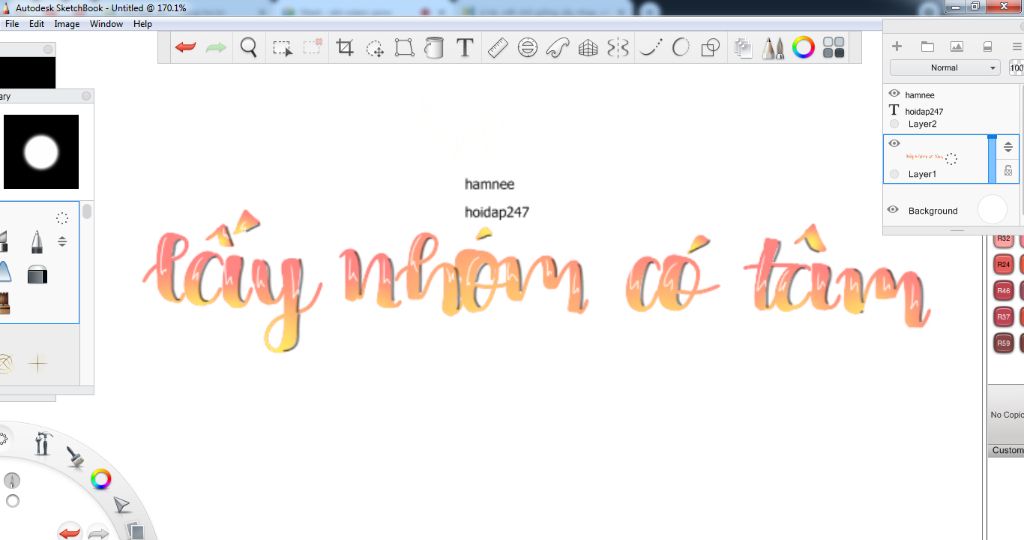Click the red Undo arrow in top toolbar
The width and height of the screenshot is (1024, 540).
[185, 48]
